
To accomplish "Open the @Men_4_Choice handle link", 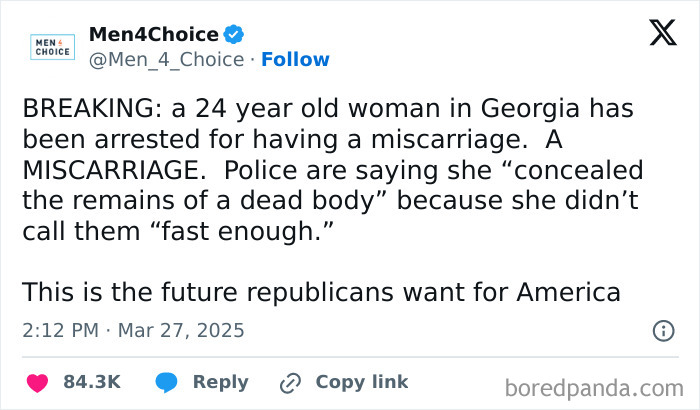I will click(x=166, y=60).
